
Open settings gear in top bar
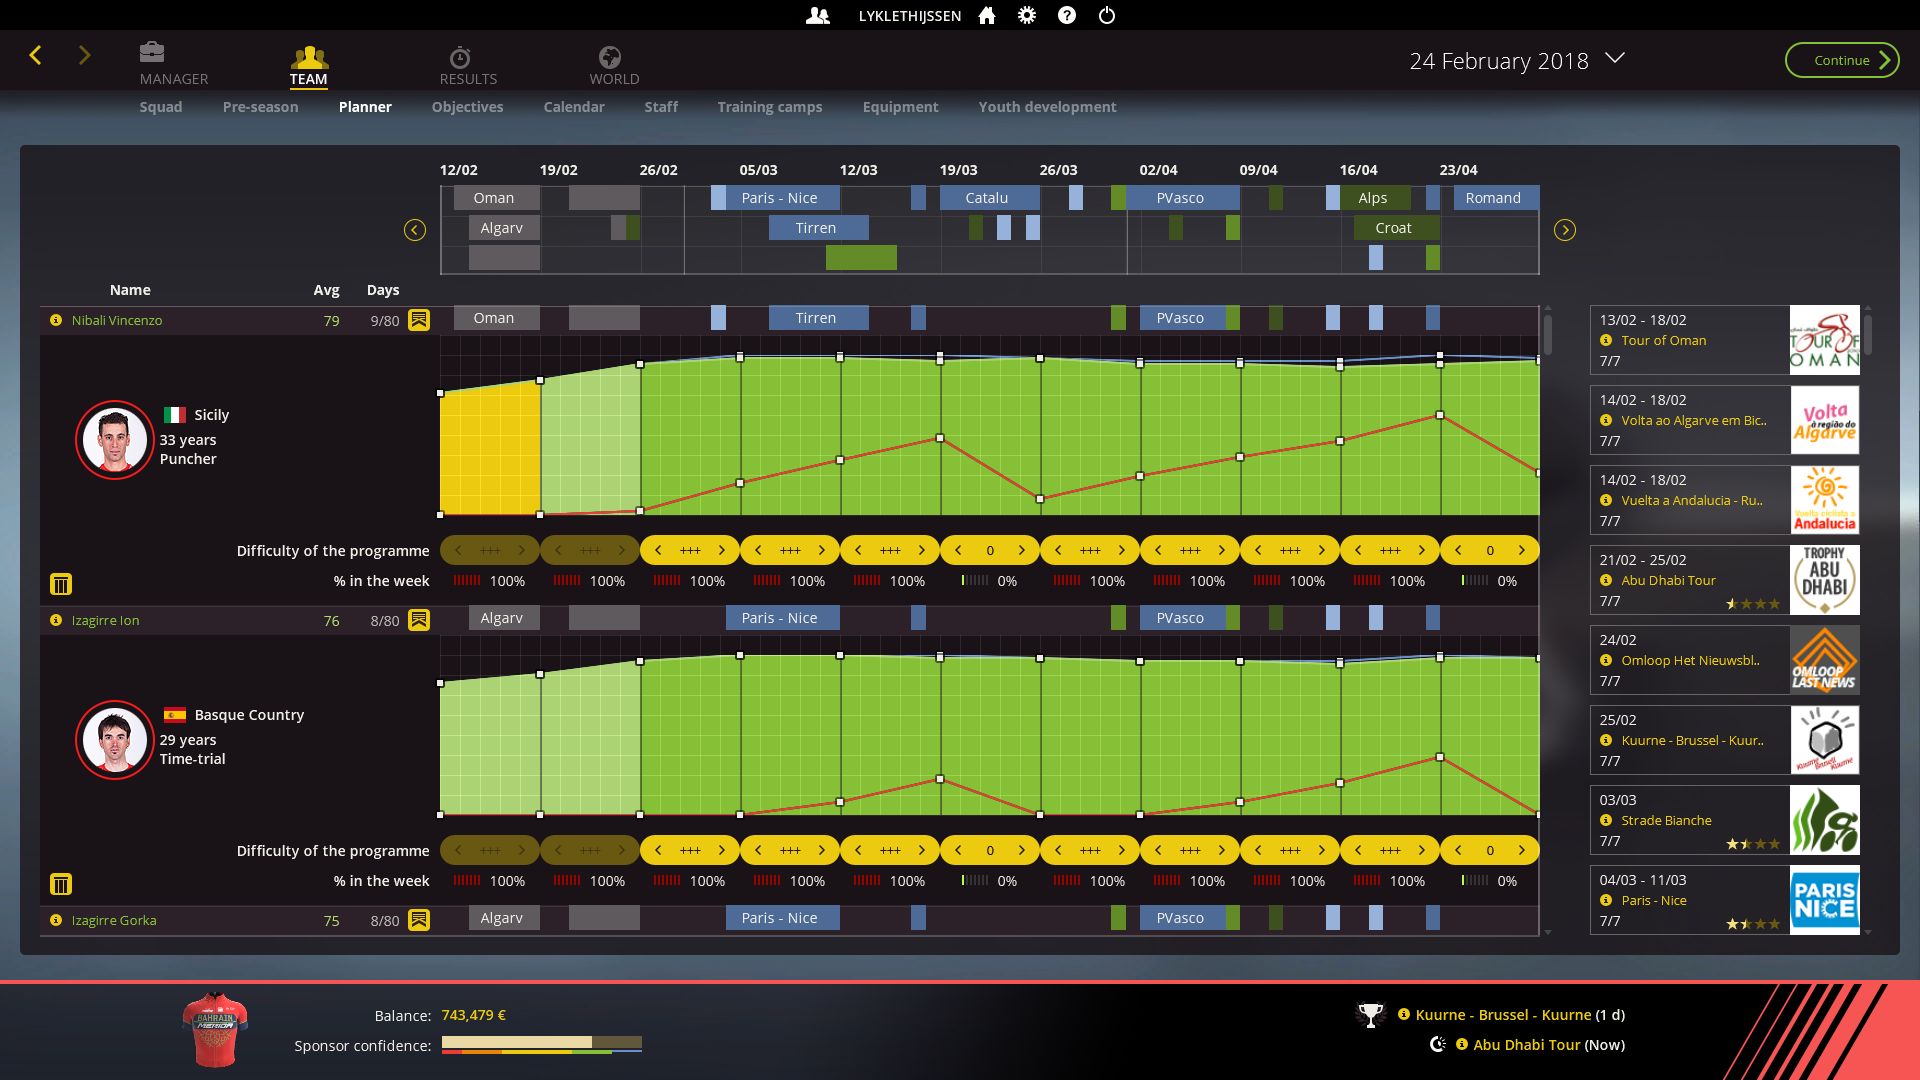pyautogui.click(x=1027, y=16)
